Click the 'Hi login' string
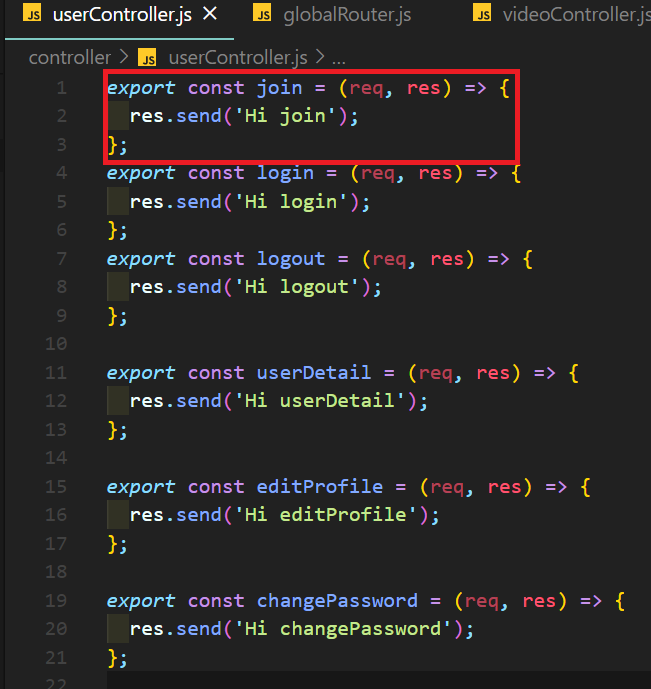The height and width of the screenshot is (689, 651). [291, 202]
